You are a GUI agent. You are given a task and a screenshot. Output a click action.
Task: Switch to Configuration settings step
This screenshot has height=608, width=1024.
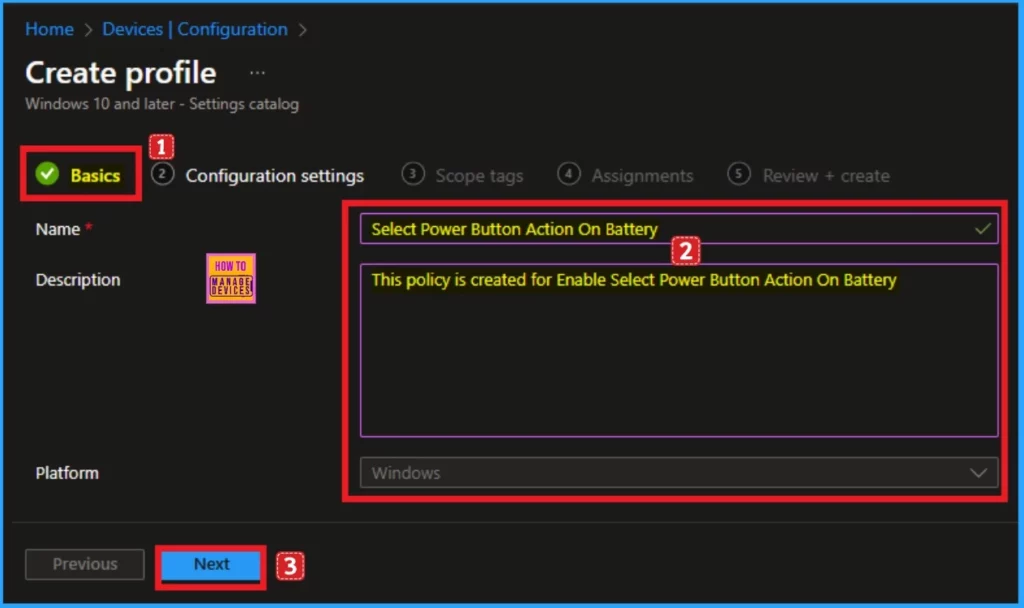pos(274,176)
